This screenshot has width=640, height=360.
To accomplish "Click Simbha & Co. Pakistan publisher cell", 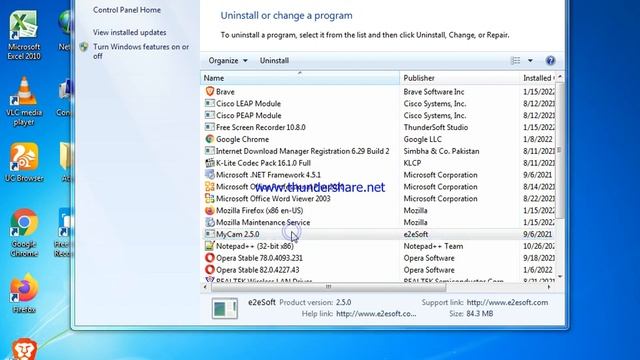I will click(x=441, y=151).
